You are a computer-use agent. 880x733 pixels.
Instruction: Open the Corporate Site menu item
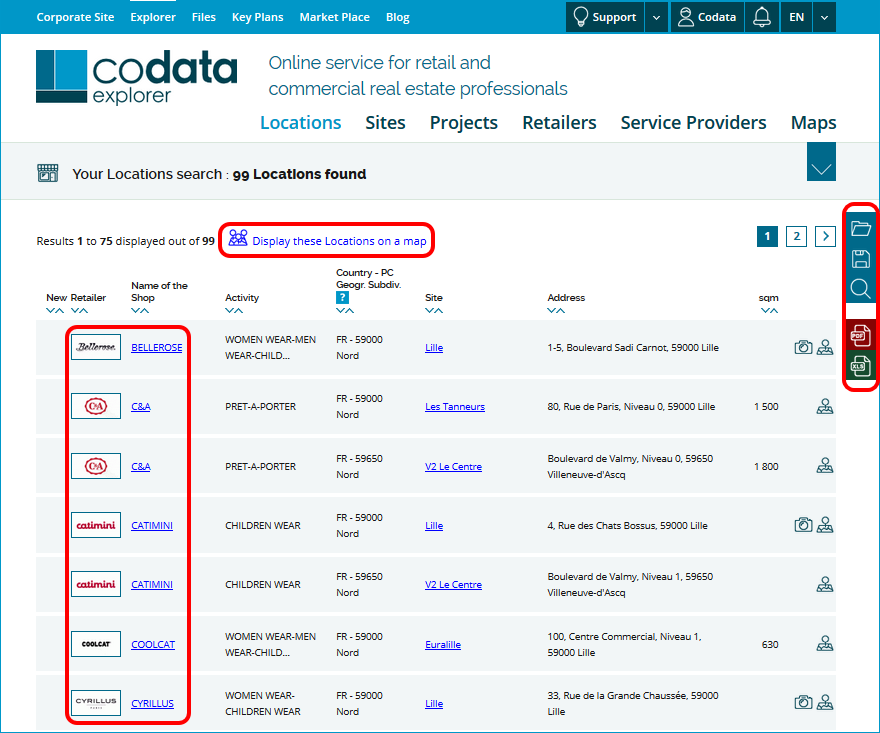75,17
